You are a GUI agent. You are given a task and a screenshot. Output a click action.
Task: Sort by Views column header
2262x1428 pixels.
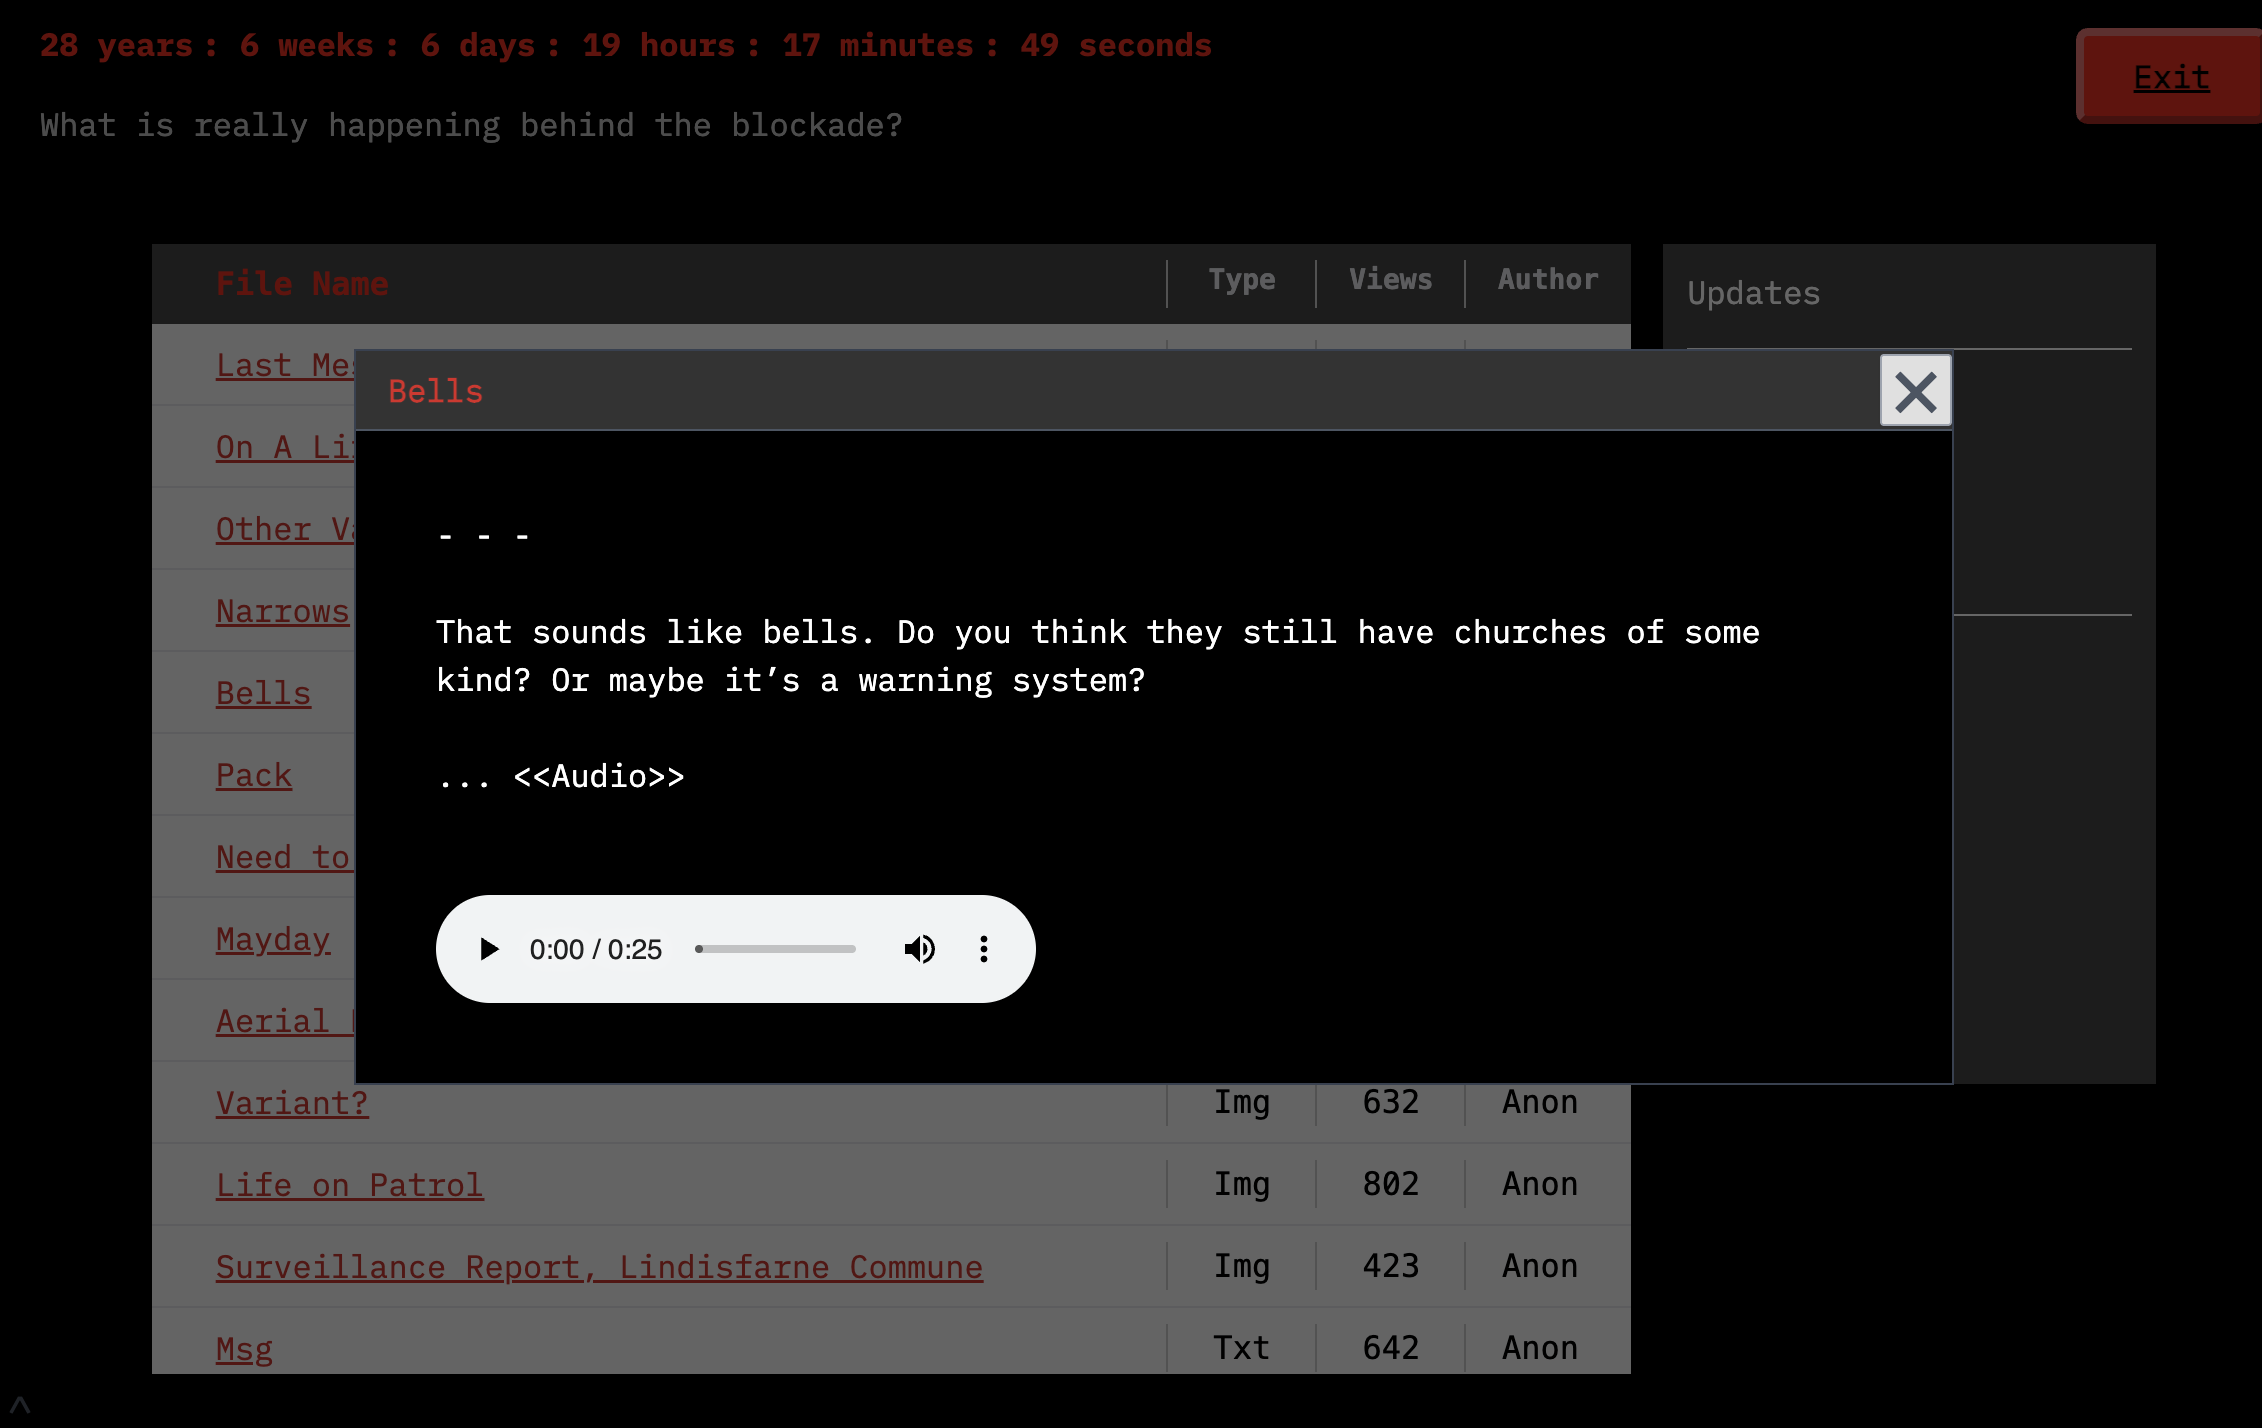[x=1390, y=280]
